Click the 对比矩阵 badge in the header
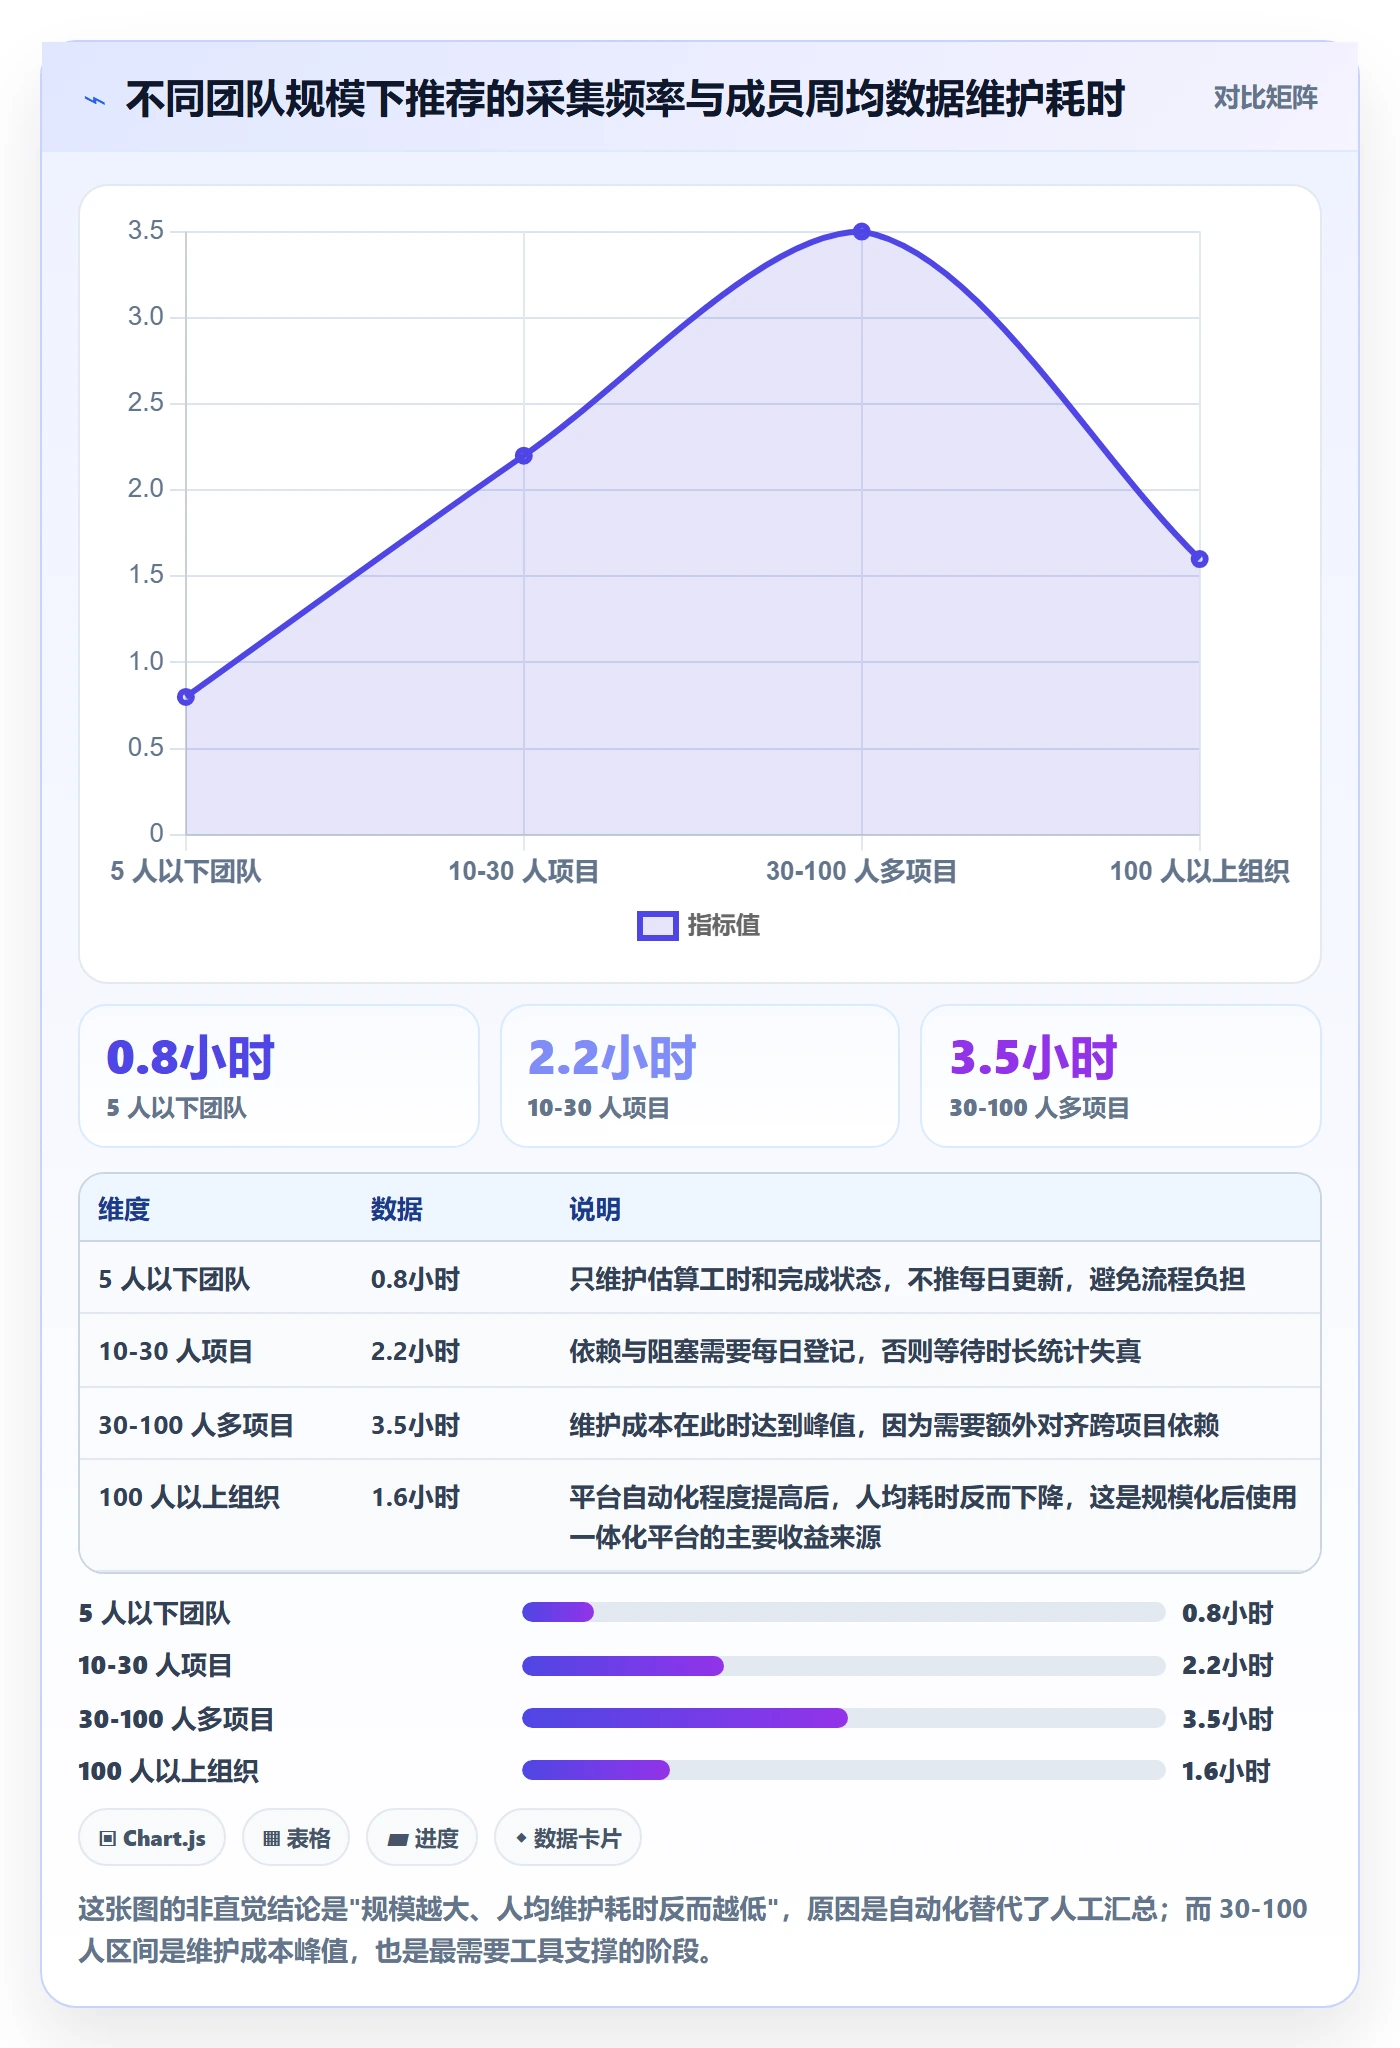Viewport: 1400px width, 2048px height. point(1265,98)
